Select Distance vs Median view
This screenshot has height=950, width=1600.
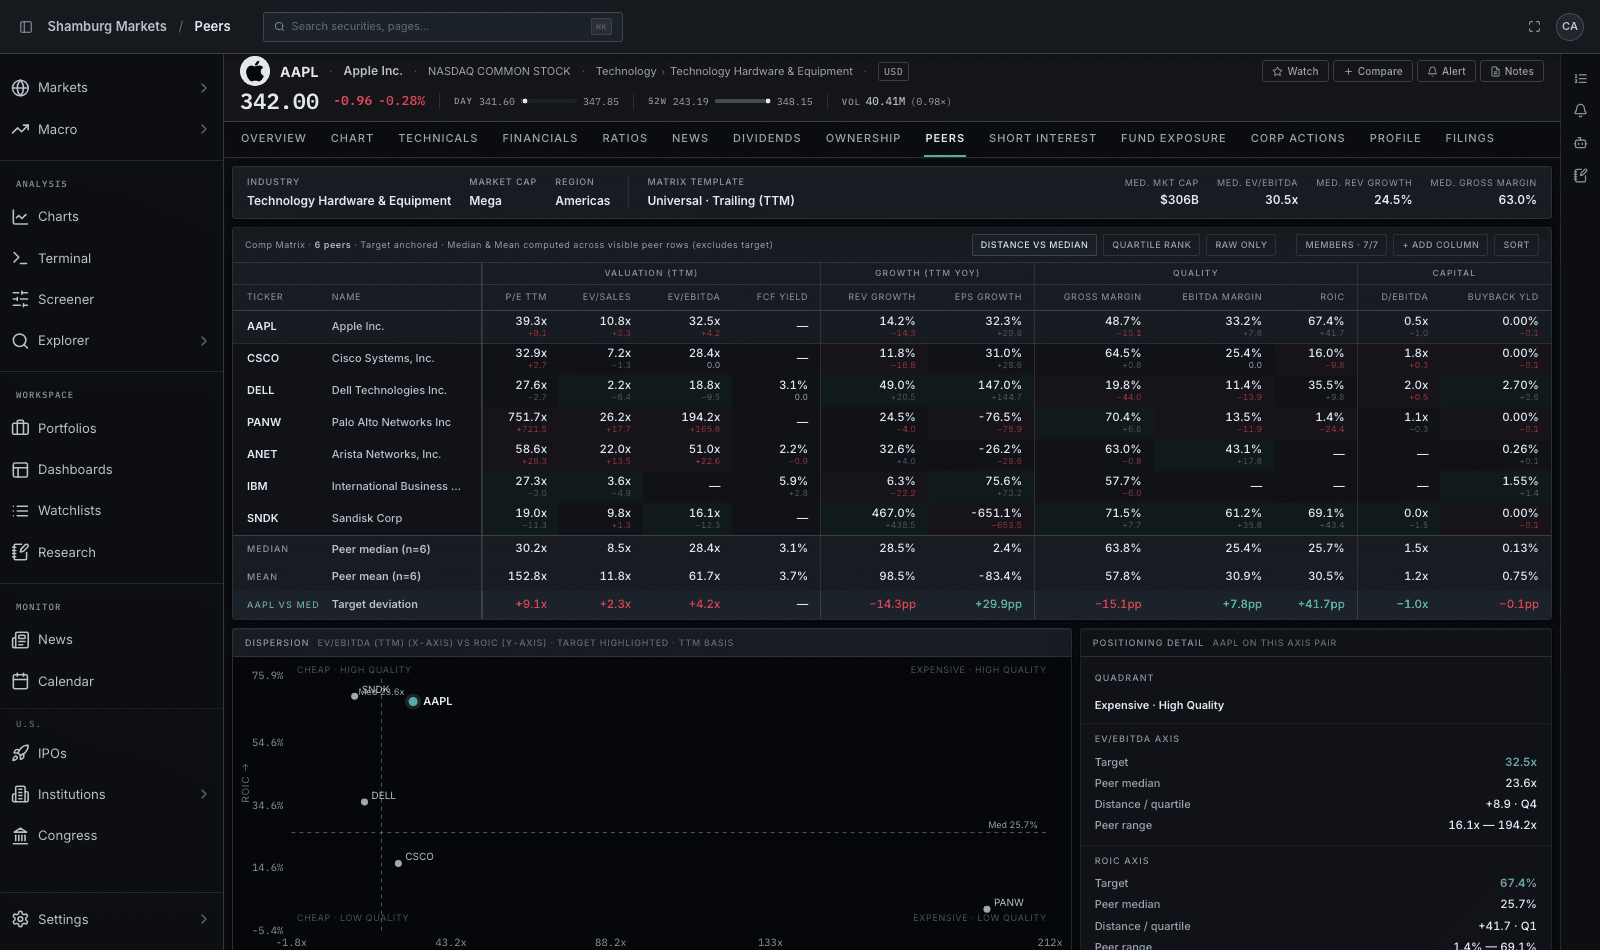1034,245
